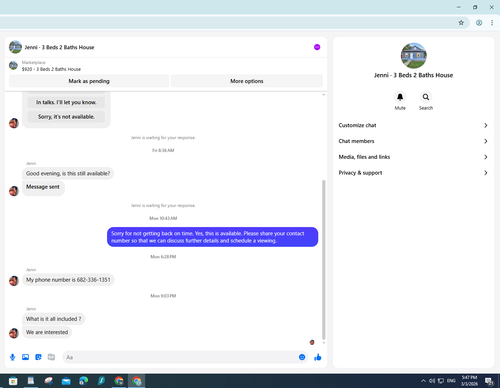Click Jenni's avatar beside the phone number message
The height and width of the screenshot is (388, 500).
(x=14, y=281)
